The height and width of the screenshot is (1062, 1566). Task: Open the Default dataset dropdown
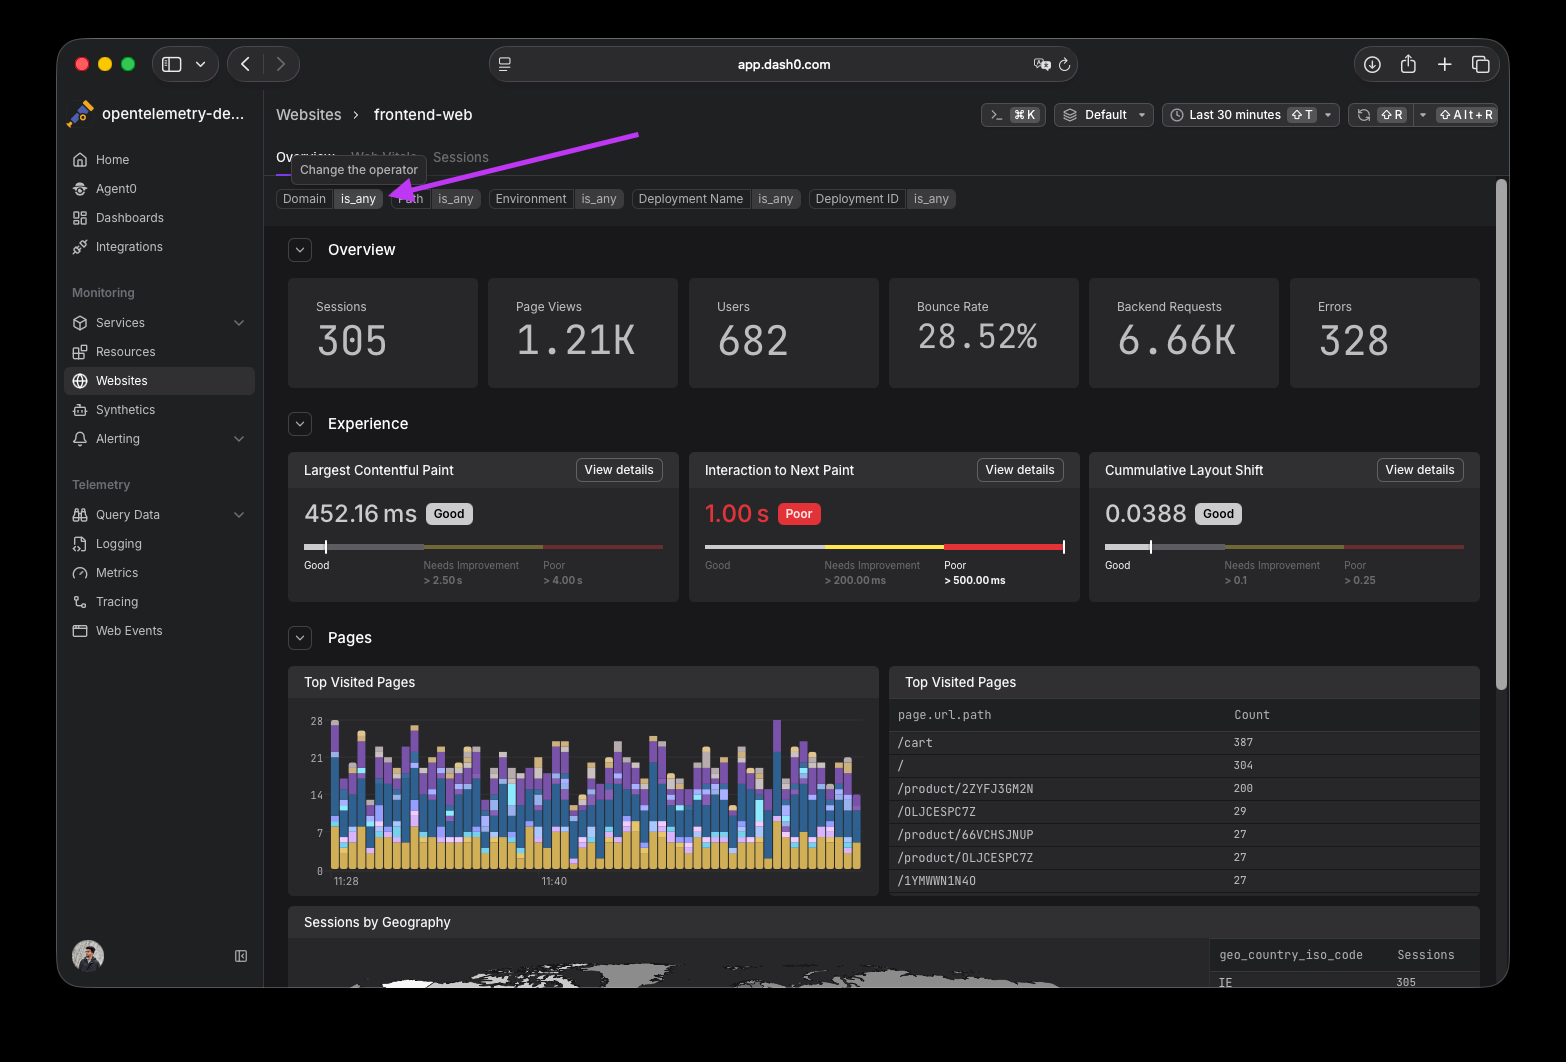(x=1104, y=115)
